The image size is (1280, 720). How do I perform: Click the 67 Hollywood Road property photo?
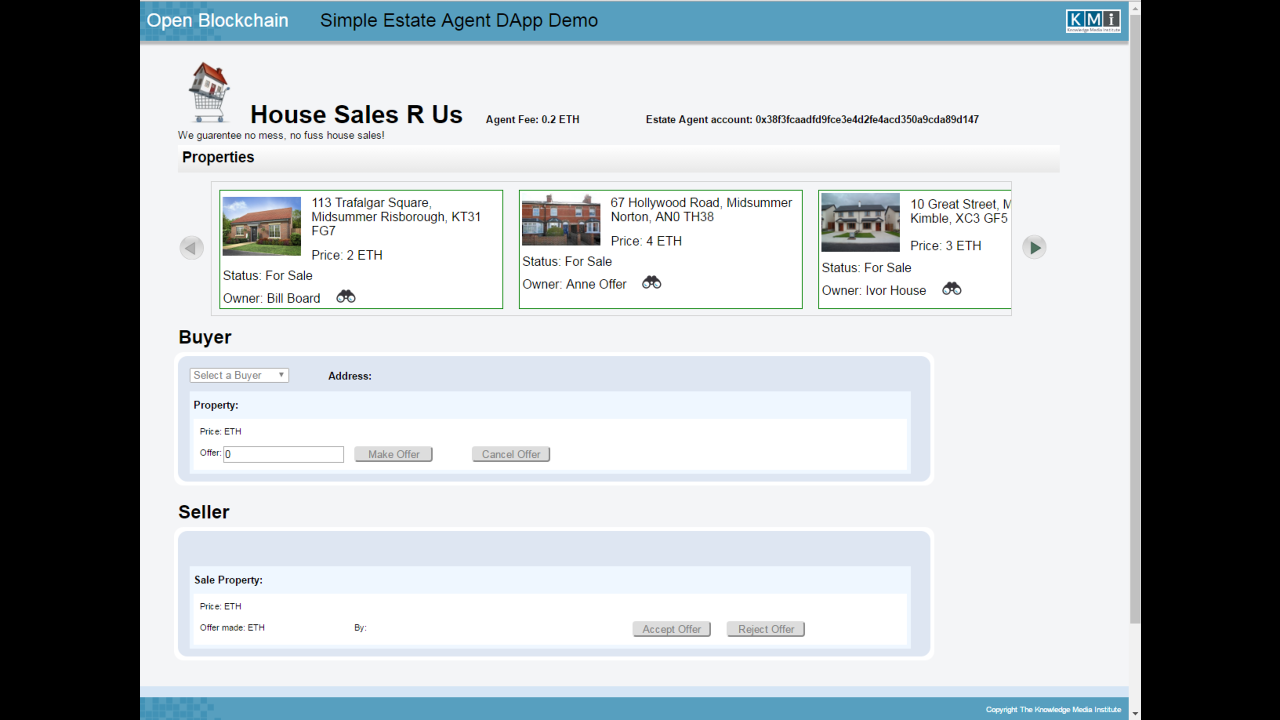coord(561,218)
